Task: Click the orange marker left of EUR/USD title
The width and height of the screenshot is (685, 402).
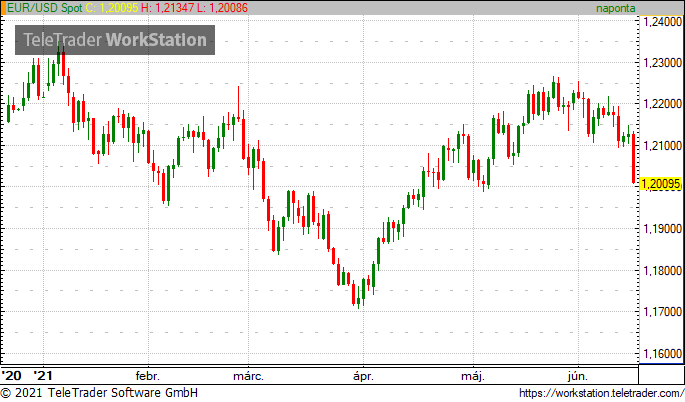Action: (x=3, y=8)
